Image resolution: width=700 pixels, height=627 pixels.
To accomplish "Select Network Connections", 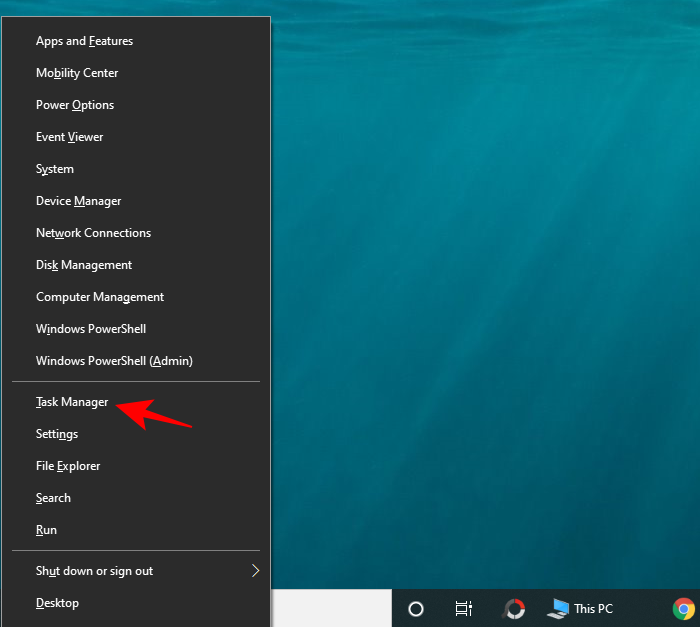I will click(93, 233).
